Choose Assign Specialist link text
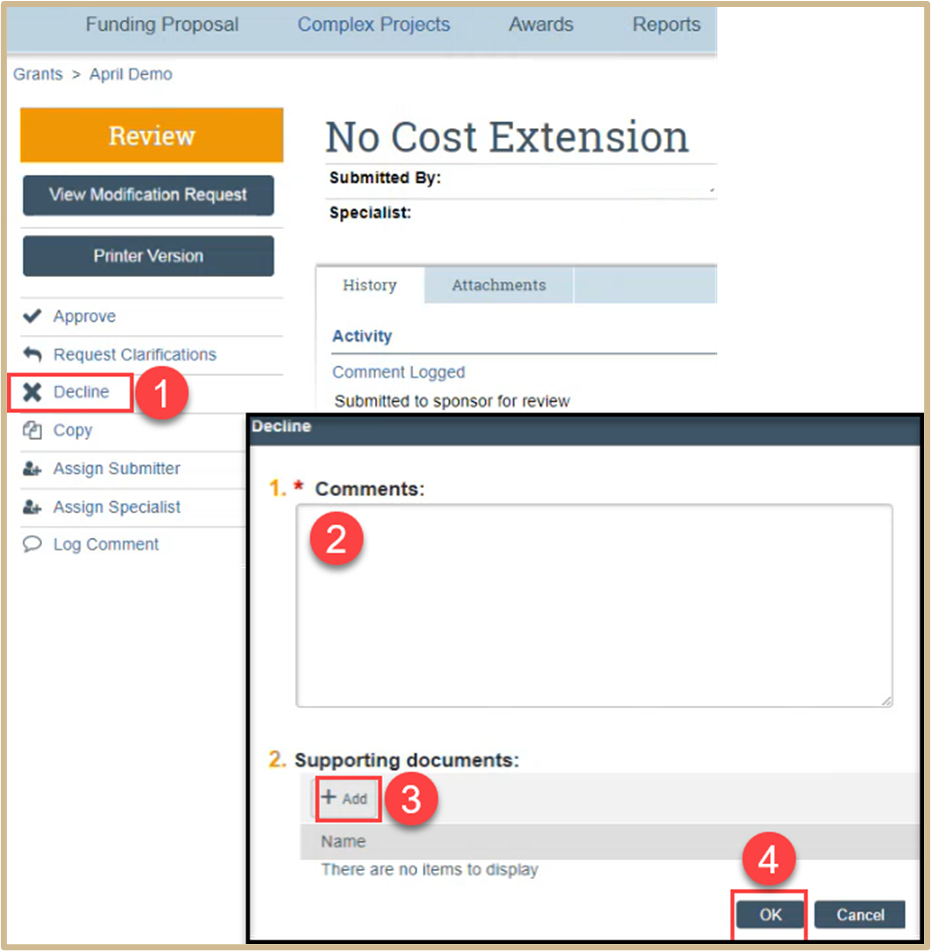Screen dimensions: 931x951 pos(116,506)
